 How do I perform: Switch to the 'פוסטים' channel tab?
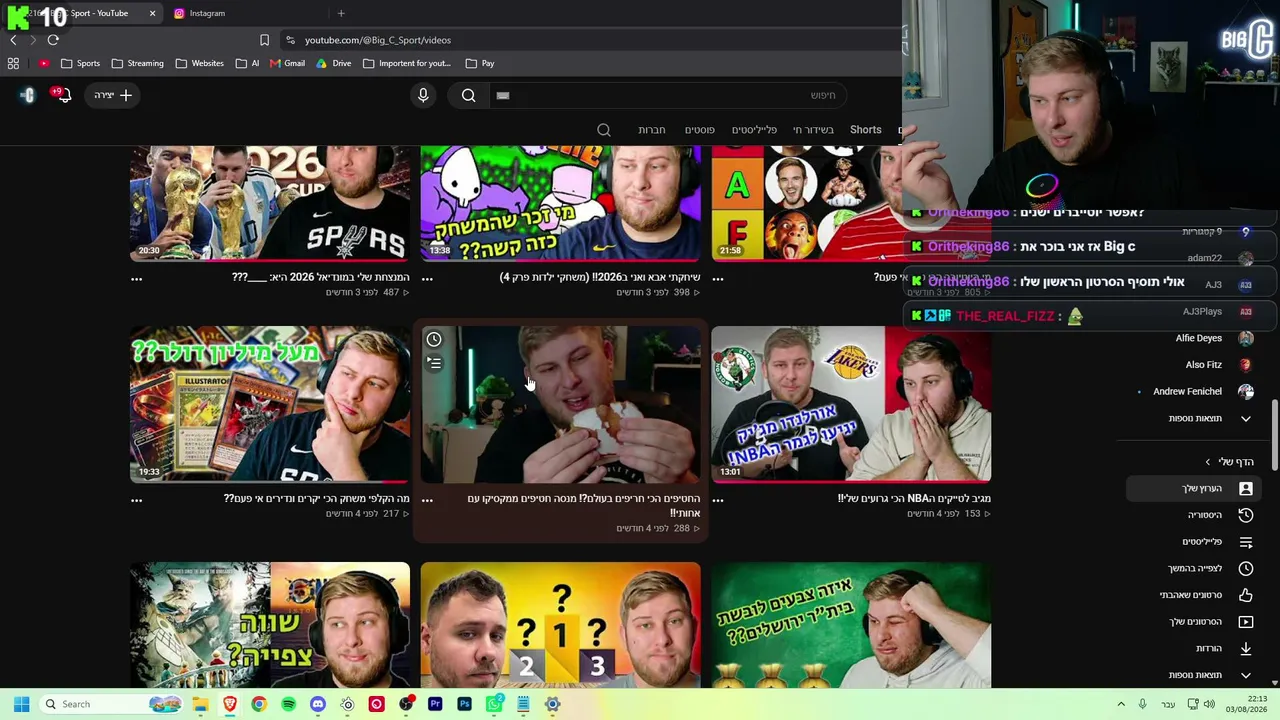pos(699,130)
